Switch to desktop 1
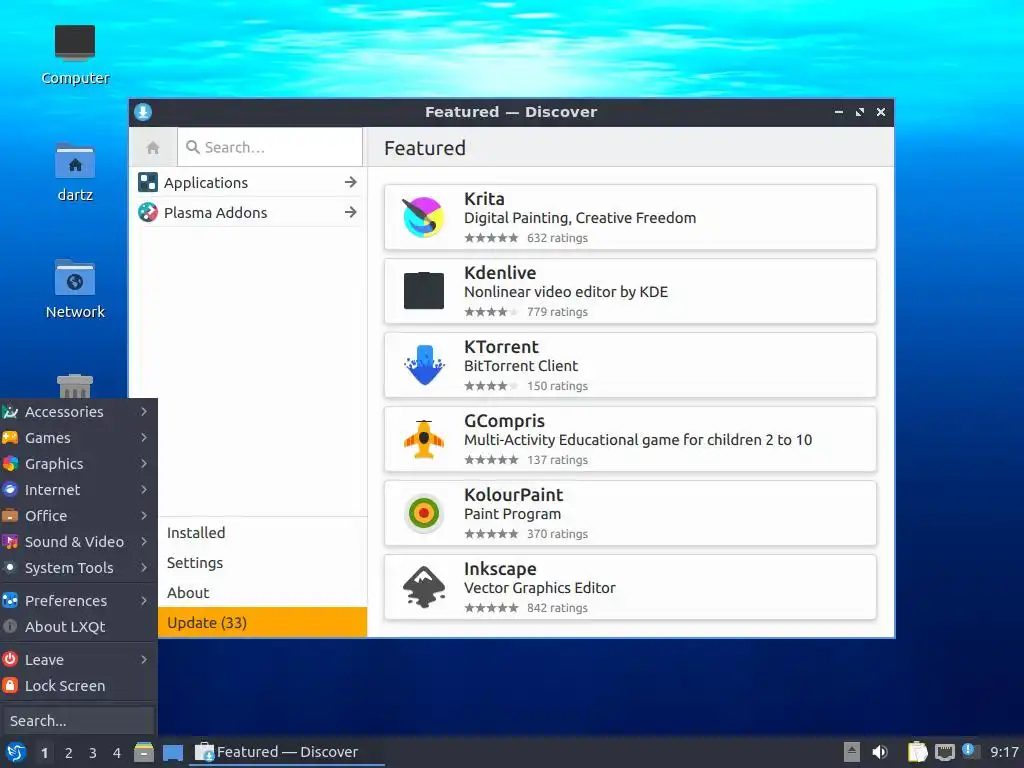The image size is (1024, 768). (x=44, y=753)
